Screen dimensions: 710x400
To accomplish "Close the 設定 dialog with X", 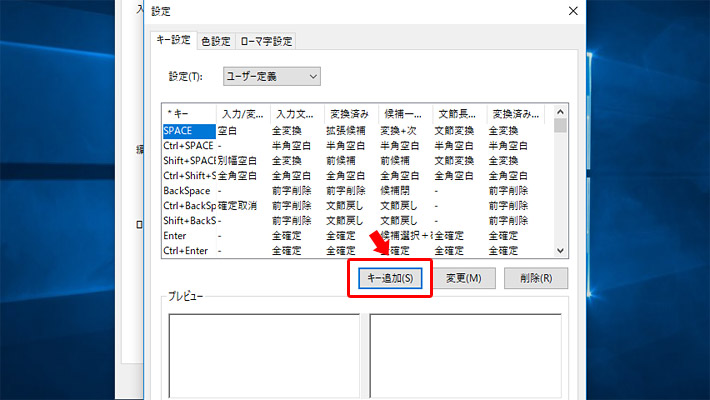I will click(x=572, y=10).
